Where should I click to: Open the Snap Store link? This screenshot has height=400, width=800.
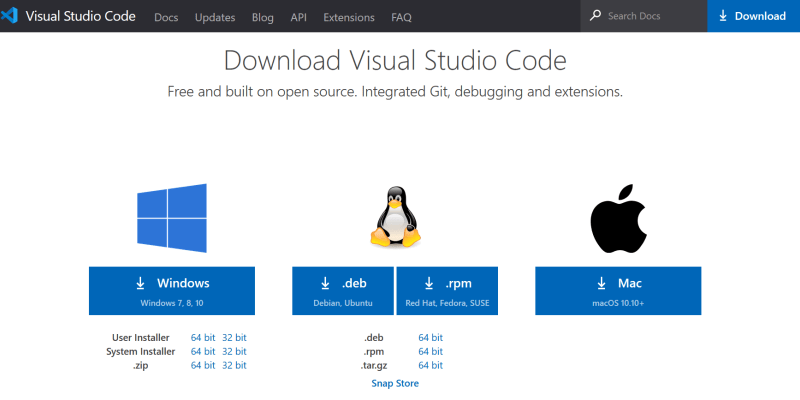(x=395, y=383)
